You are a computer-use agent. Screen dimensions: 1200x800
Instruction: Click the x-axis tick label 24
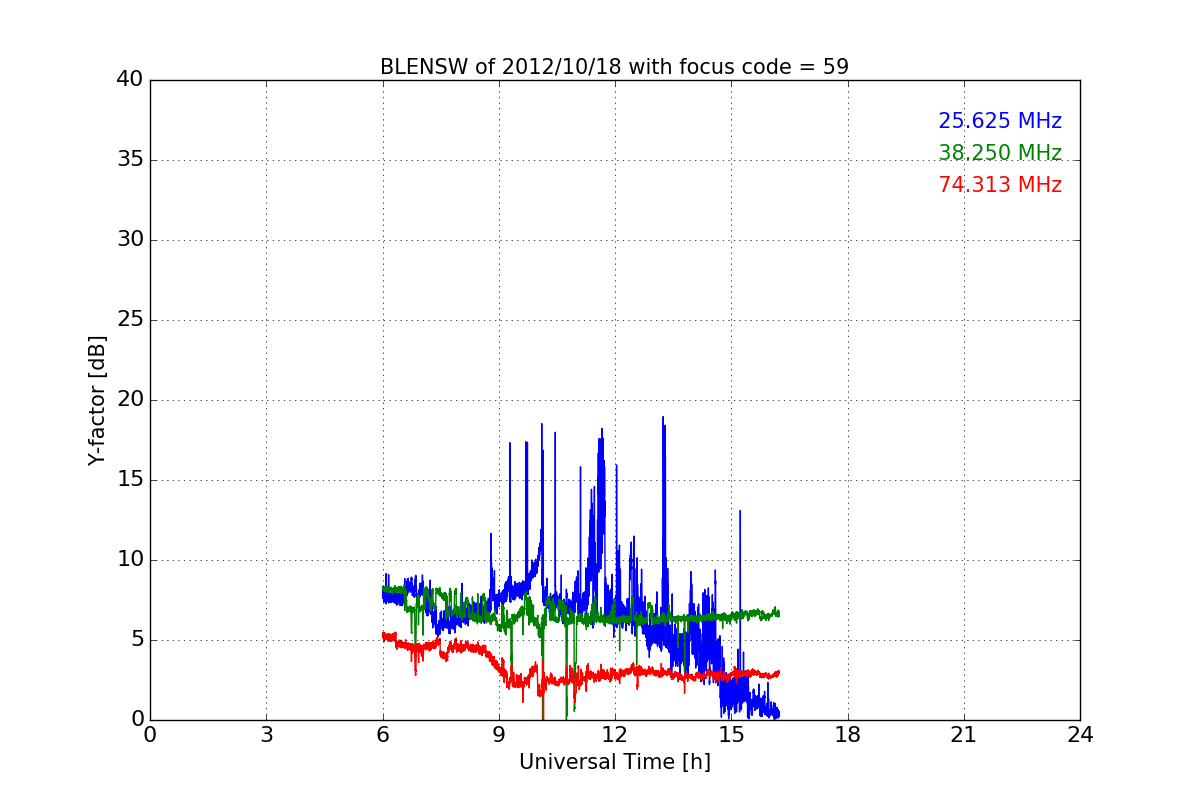(x=1080, y=735)
